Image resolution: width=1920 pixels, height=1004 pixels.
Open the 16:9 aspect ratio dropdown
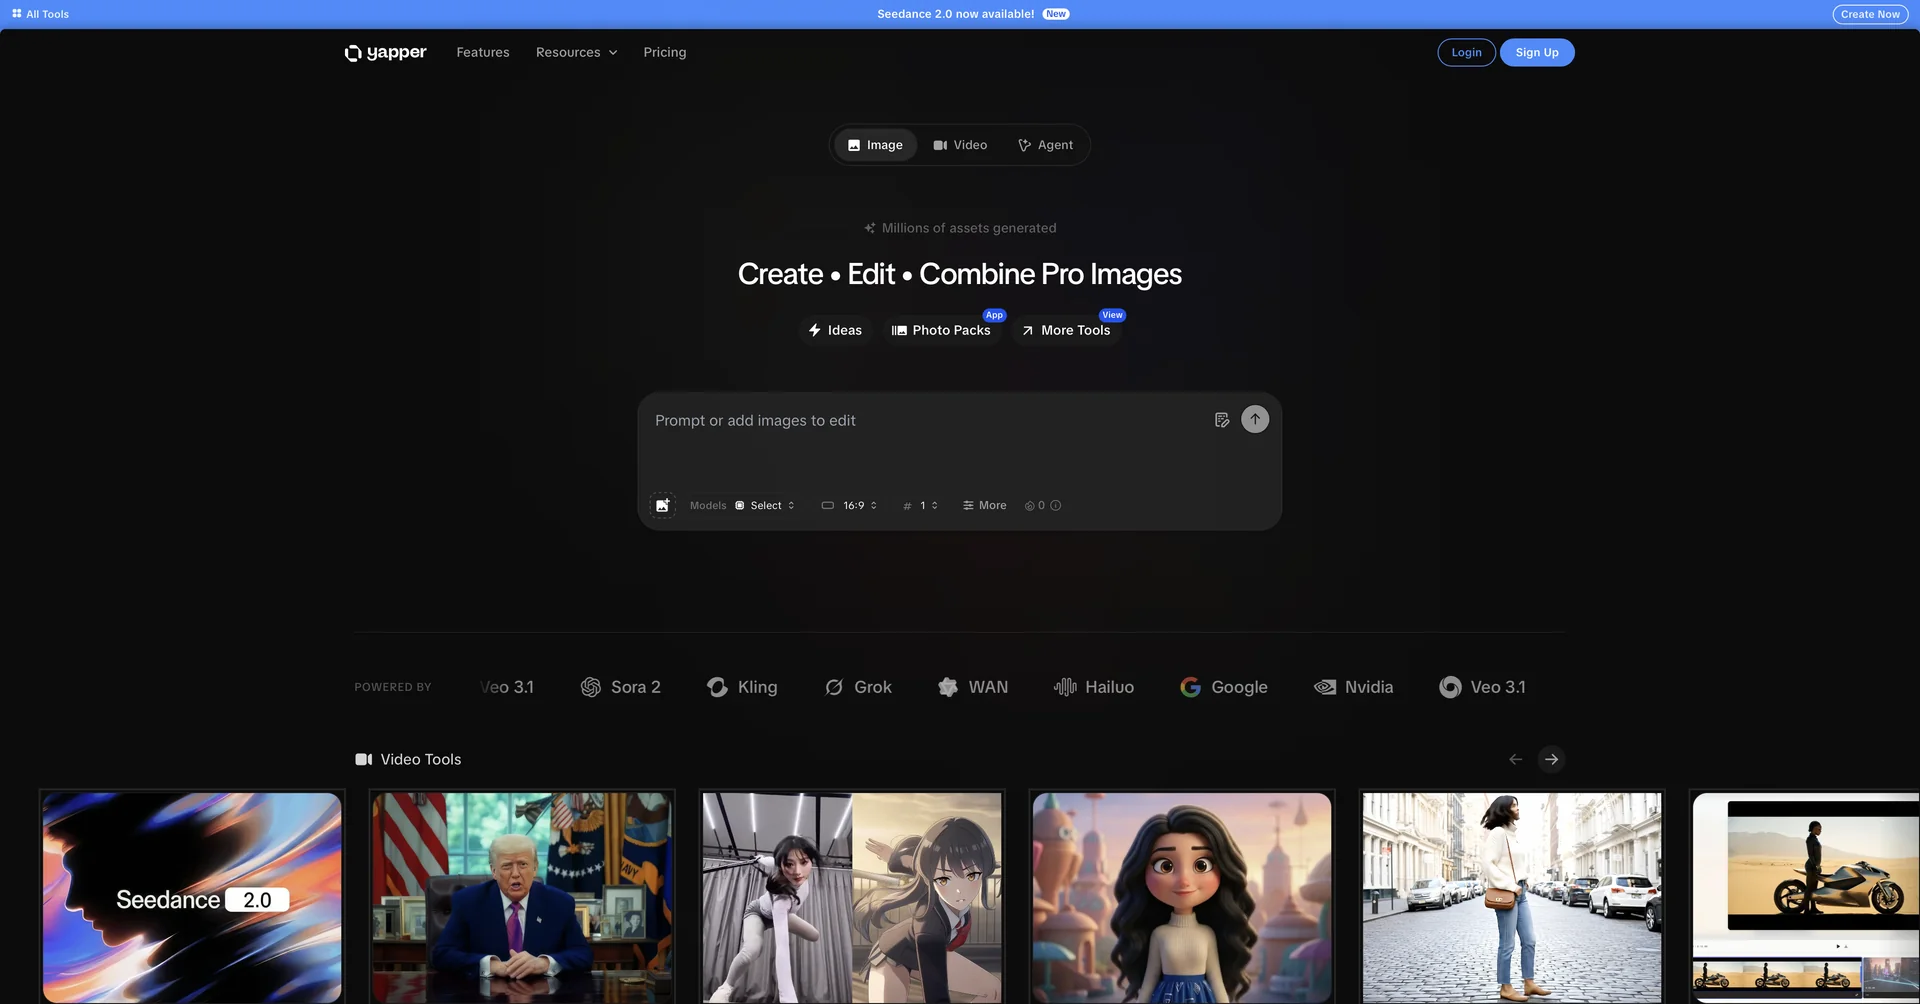[x=849, y=506]
